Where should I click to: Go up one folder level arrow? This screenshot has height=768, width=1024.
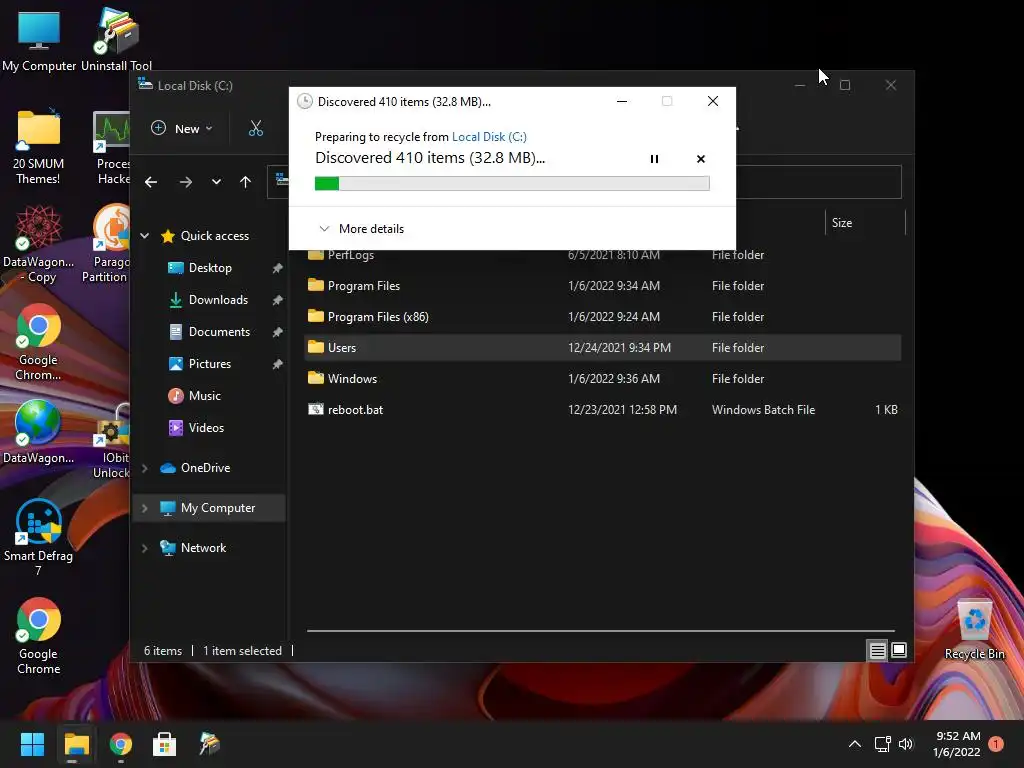pos(246,182)
